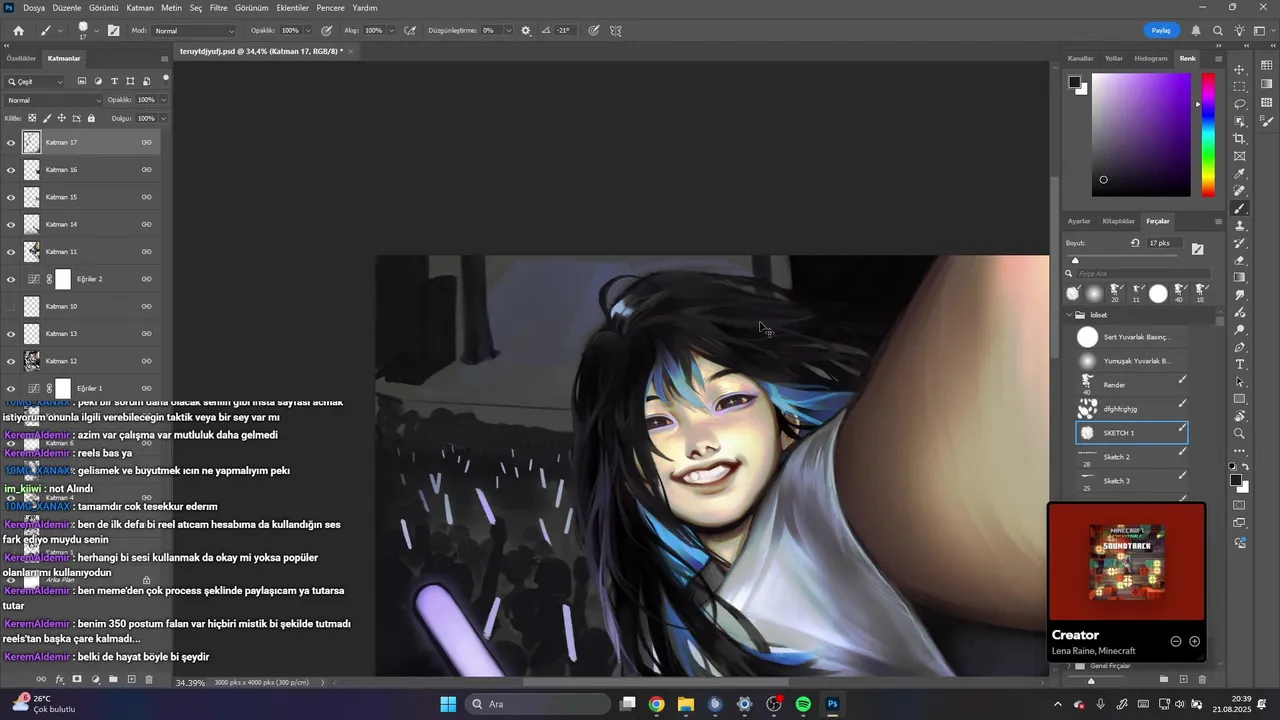
Task: Open Akış flow dropdown arrow
Action: [391, 31]
